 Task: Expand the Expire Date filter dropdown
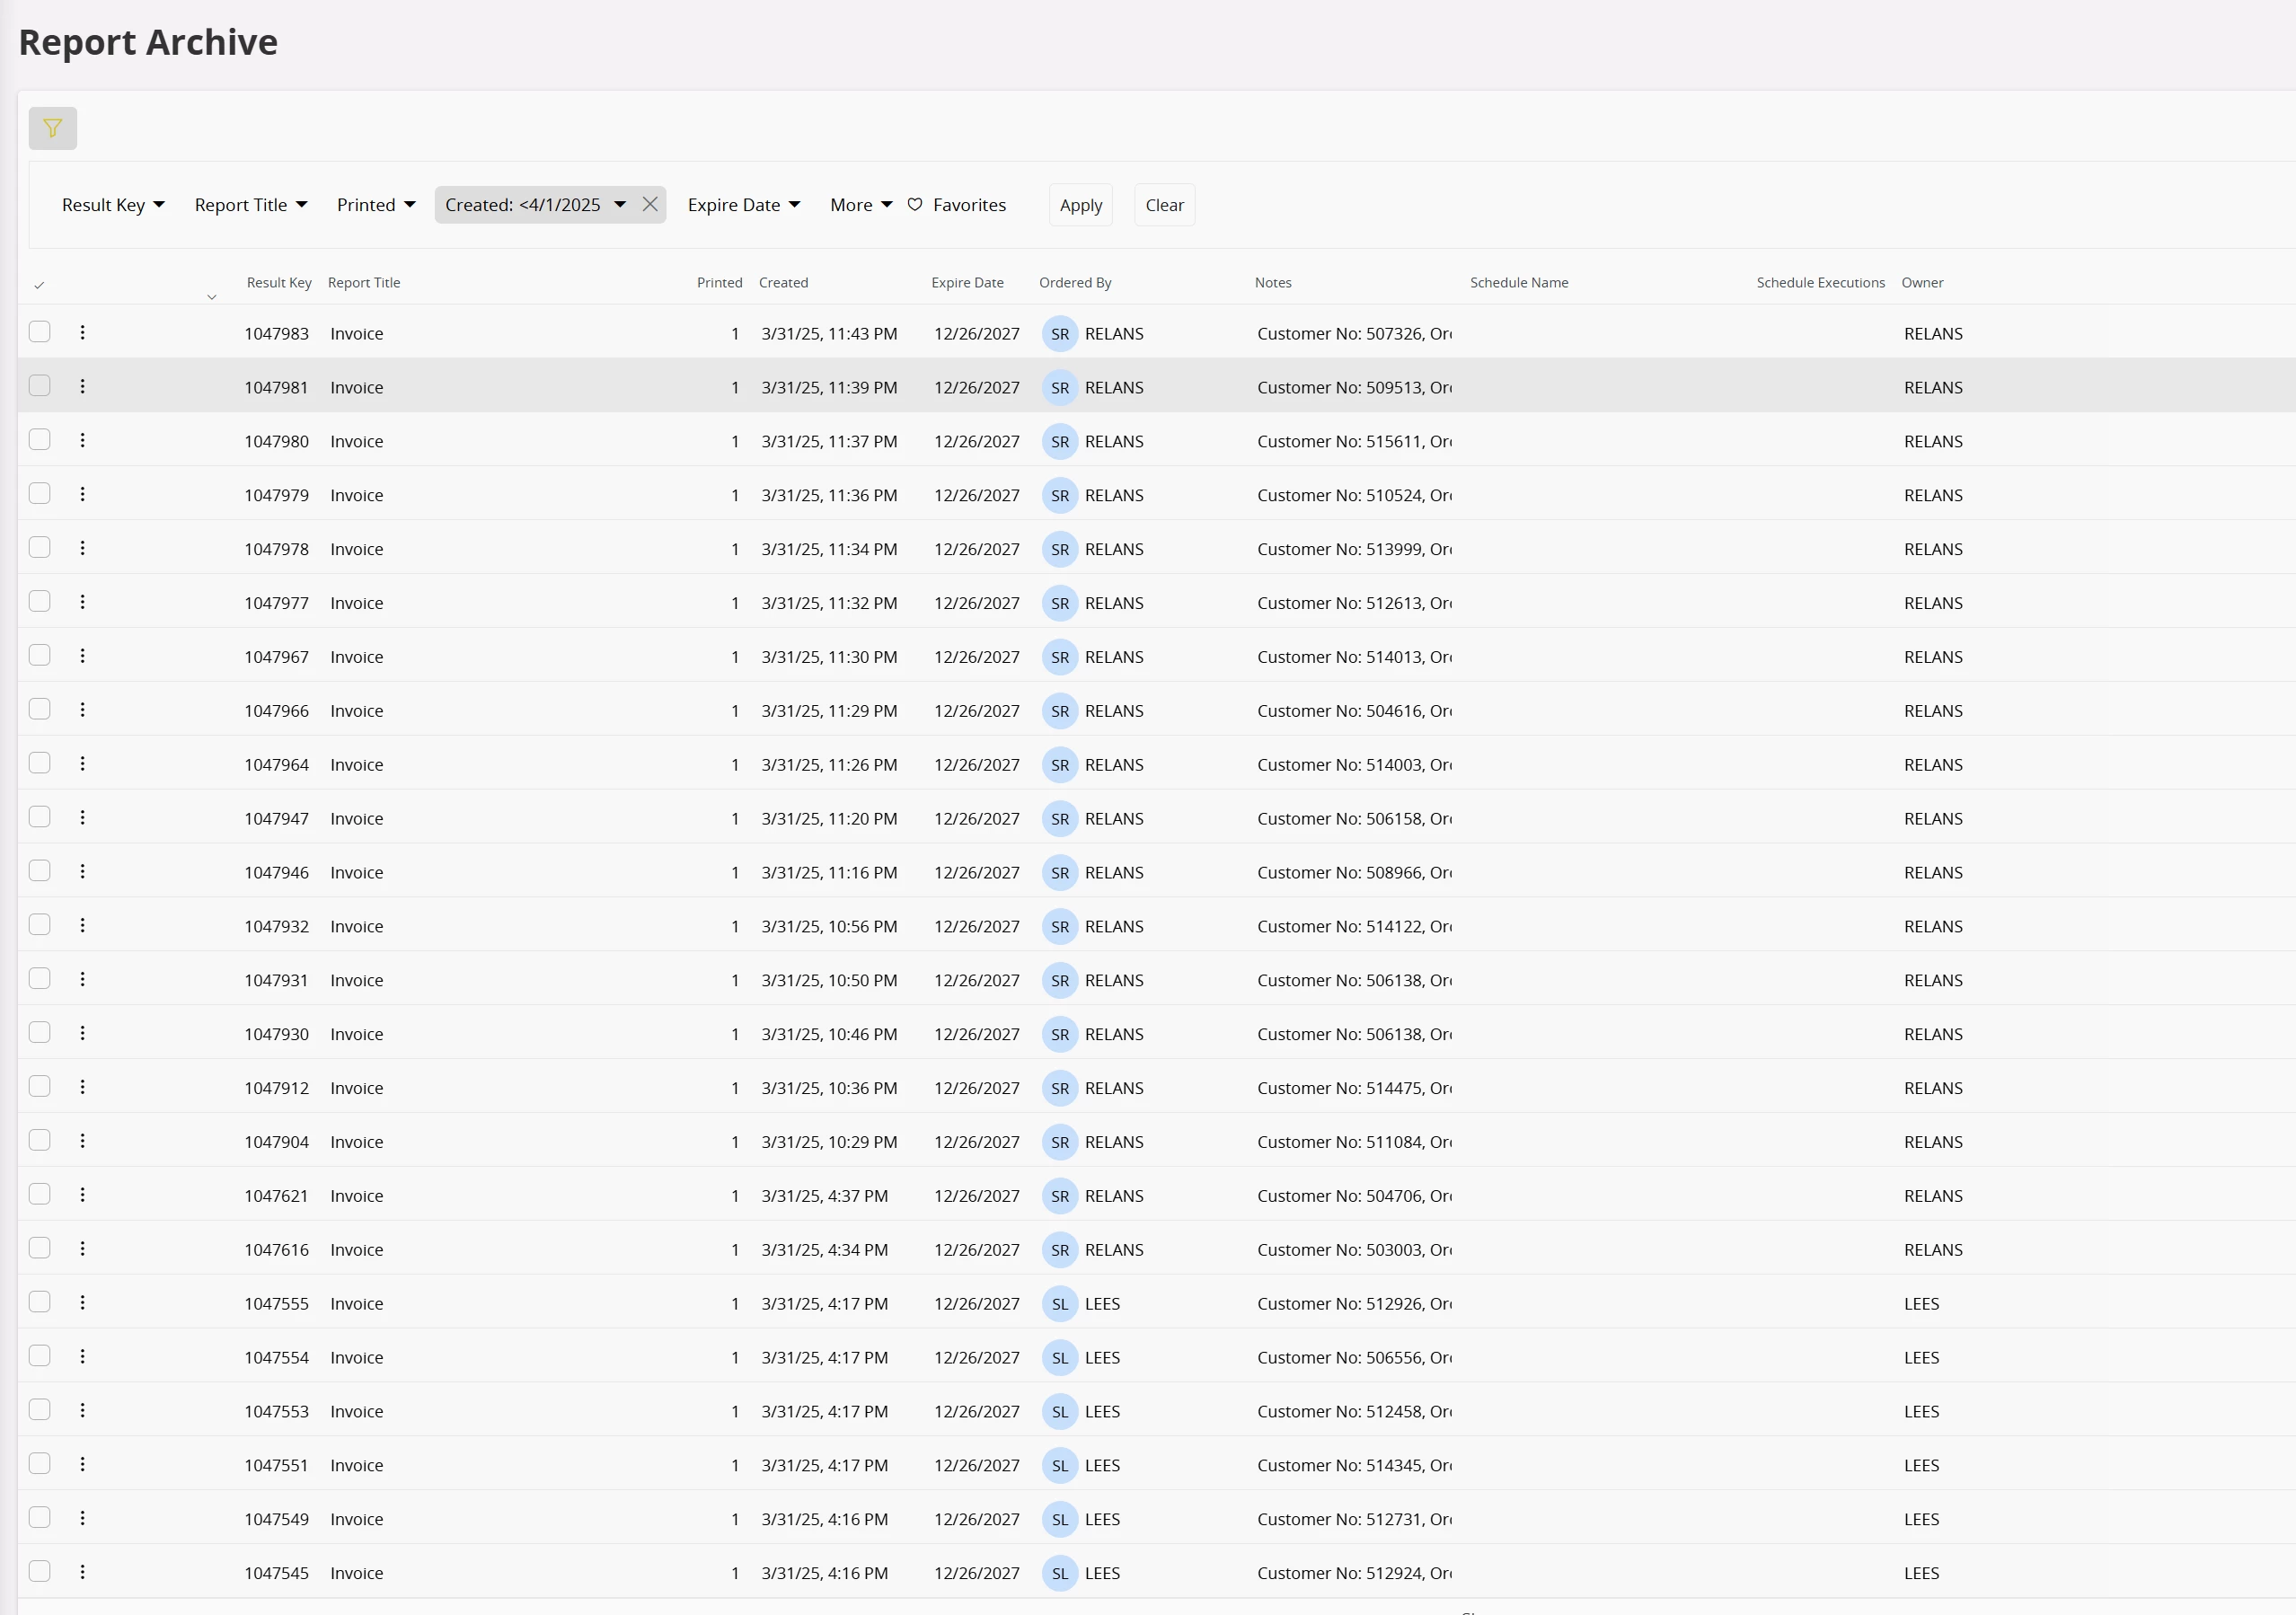744,204
